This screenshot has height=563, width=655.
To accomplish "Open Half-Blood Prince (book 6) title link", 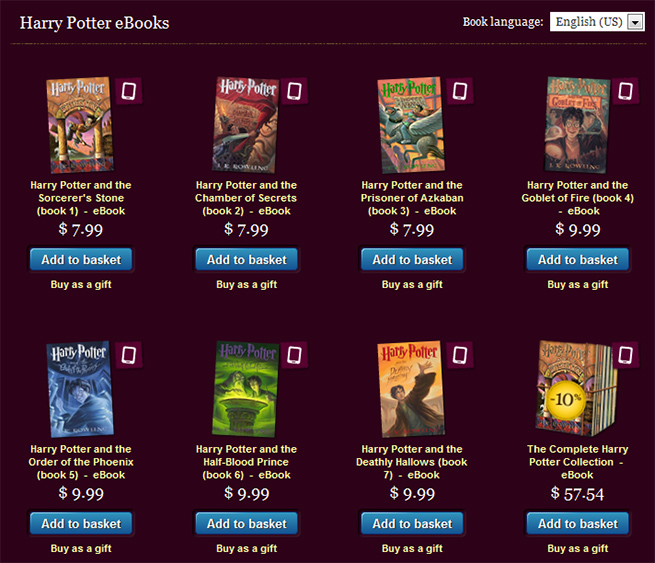I will click(x=246, y=462).
